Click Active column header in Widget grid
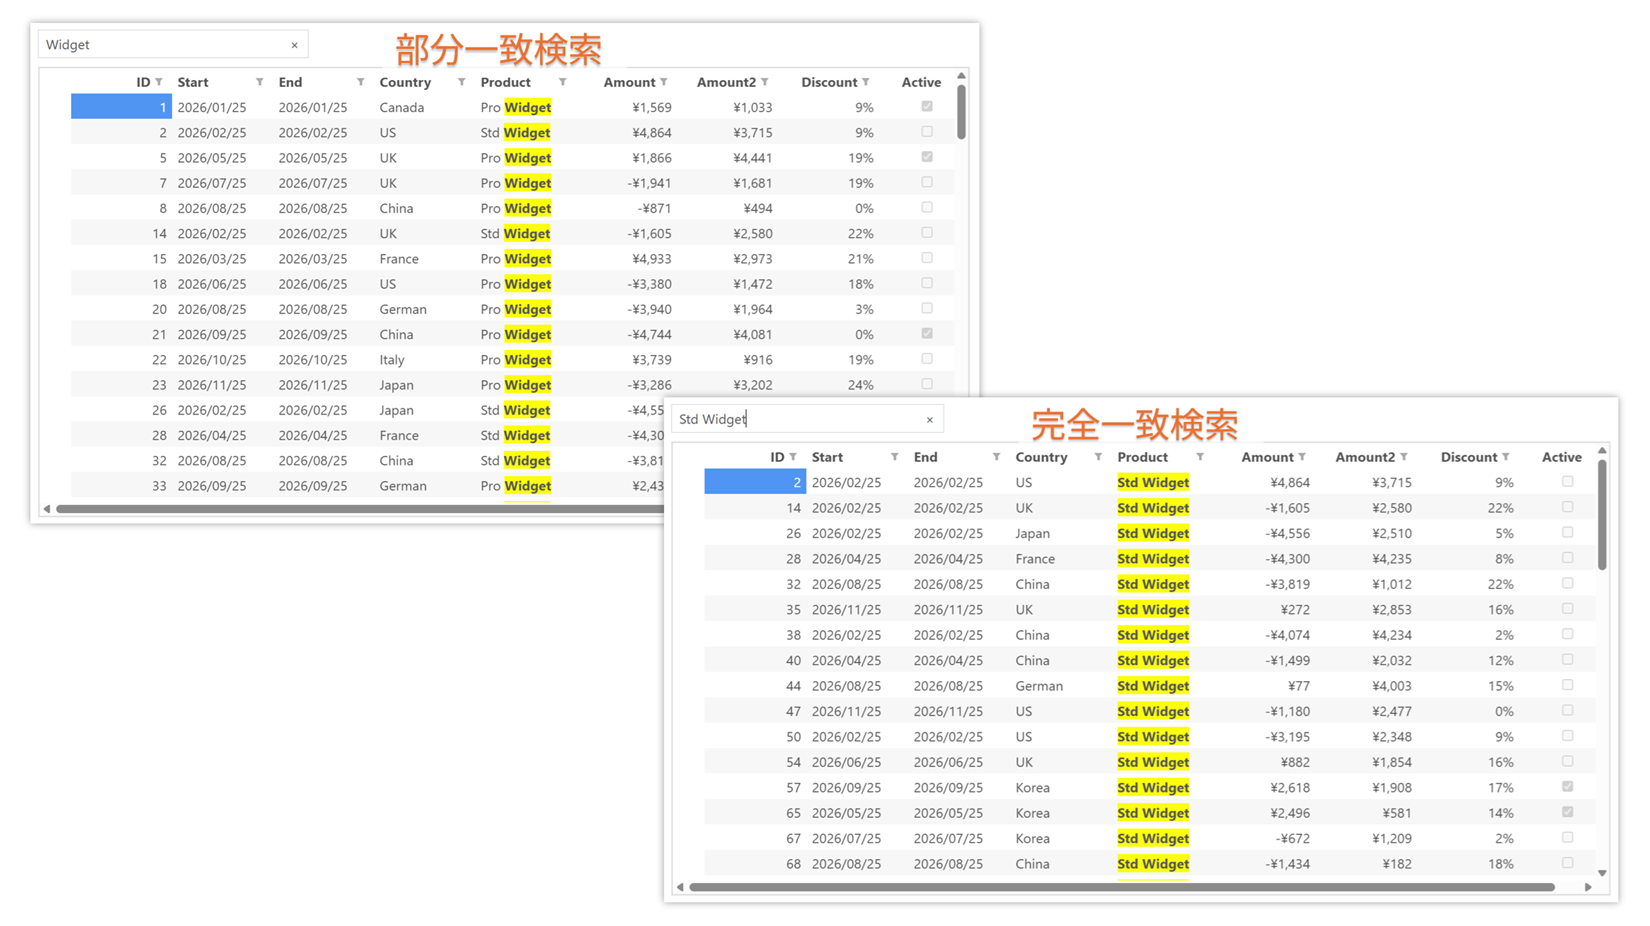Screen dimensions: 1650x926 tap(921, 82)
